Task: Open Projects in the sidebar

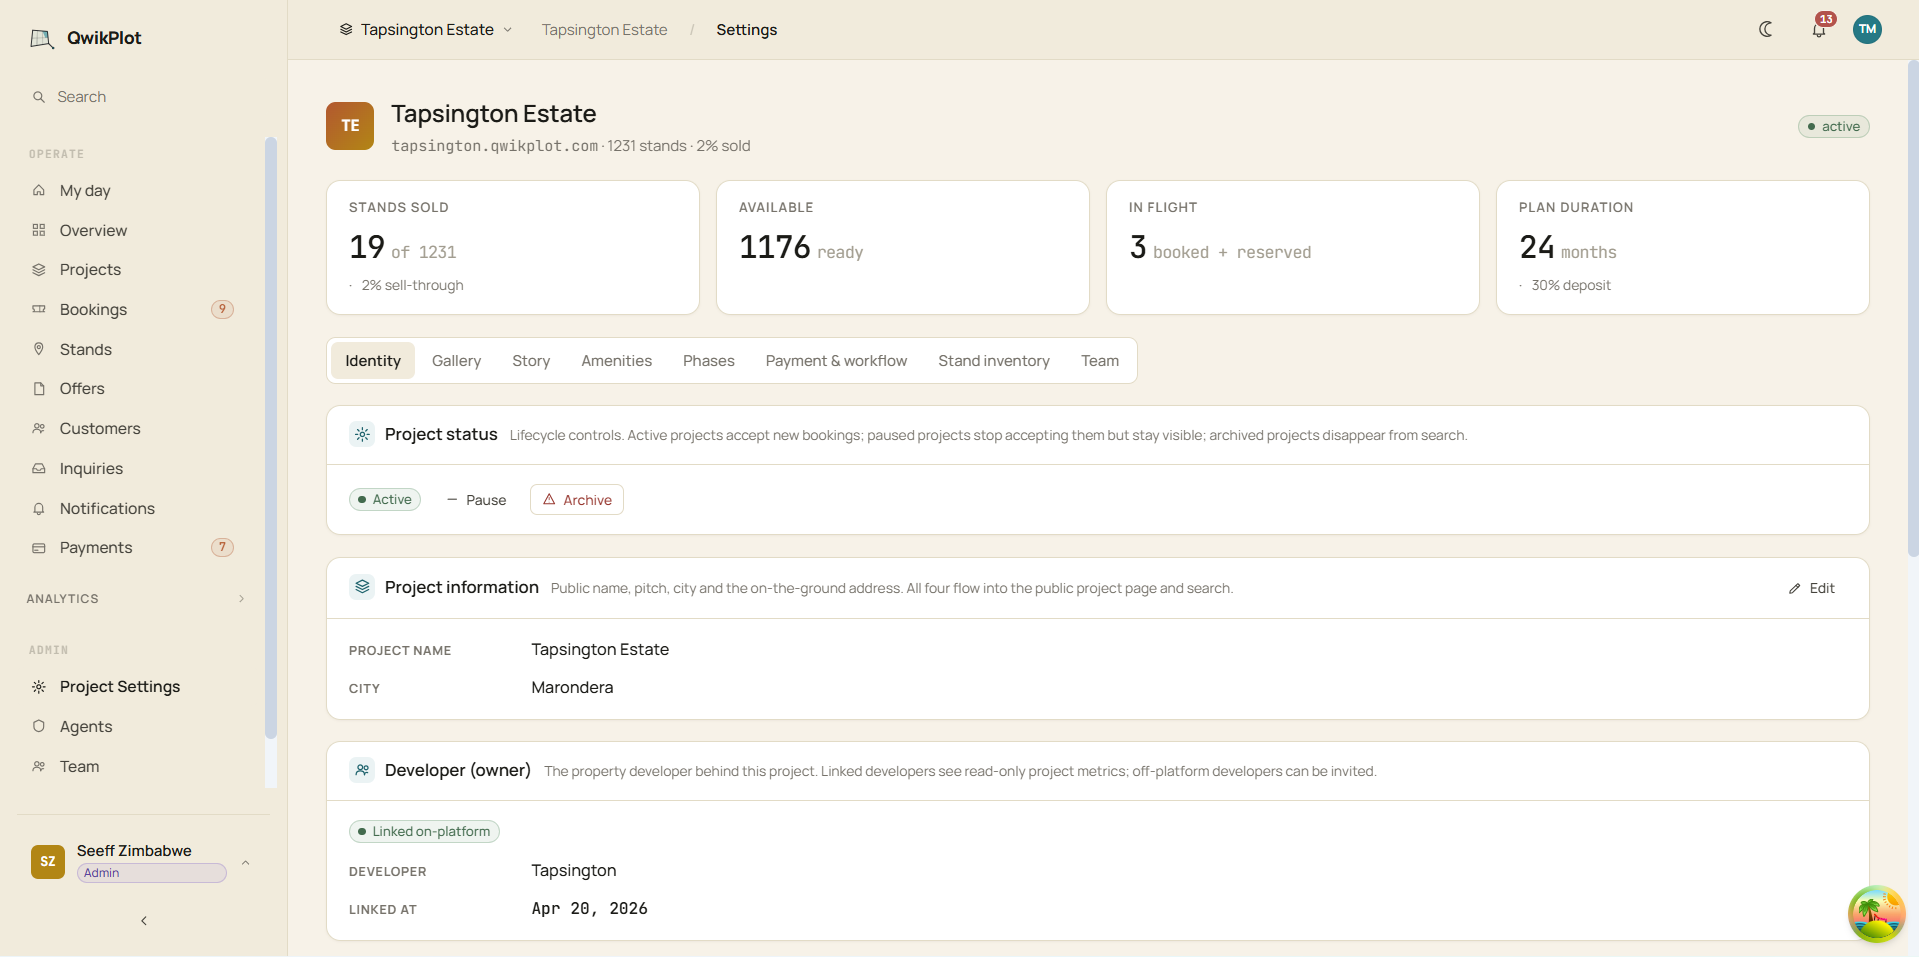Action: tap(136, 270)
